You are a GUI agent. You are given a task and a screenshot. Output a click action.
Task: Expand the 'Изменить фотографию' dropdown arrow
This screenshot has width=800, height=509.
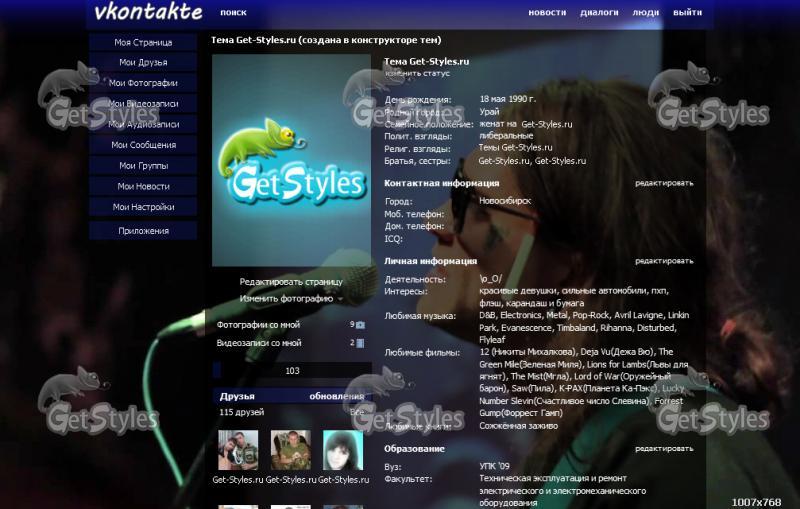pos(341,299)
